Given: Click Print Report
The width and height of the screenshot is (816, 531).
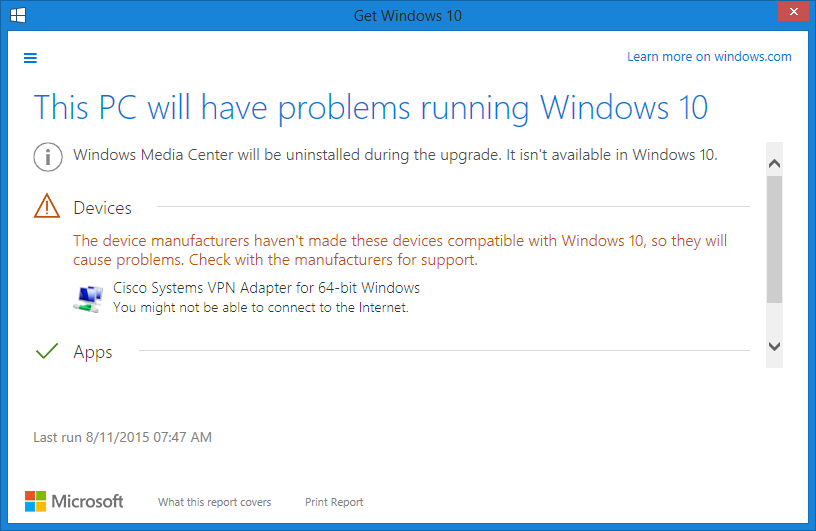Looking at the screenshot, I should point(334,502).
